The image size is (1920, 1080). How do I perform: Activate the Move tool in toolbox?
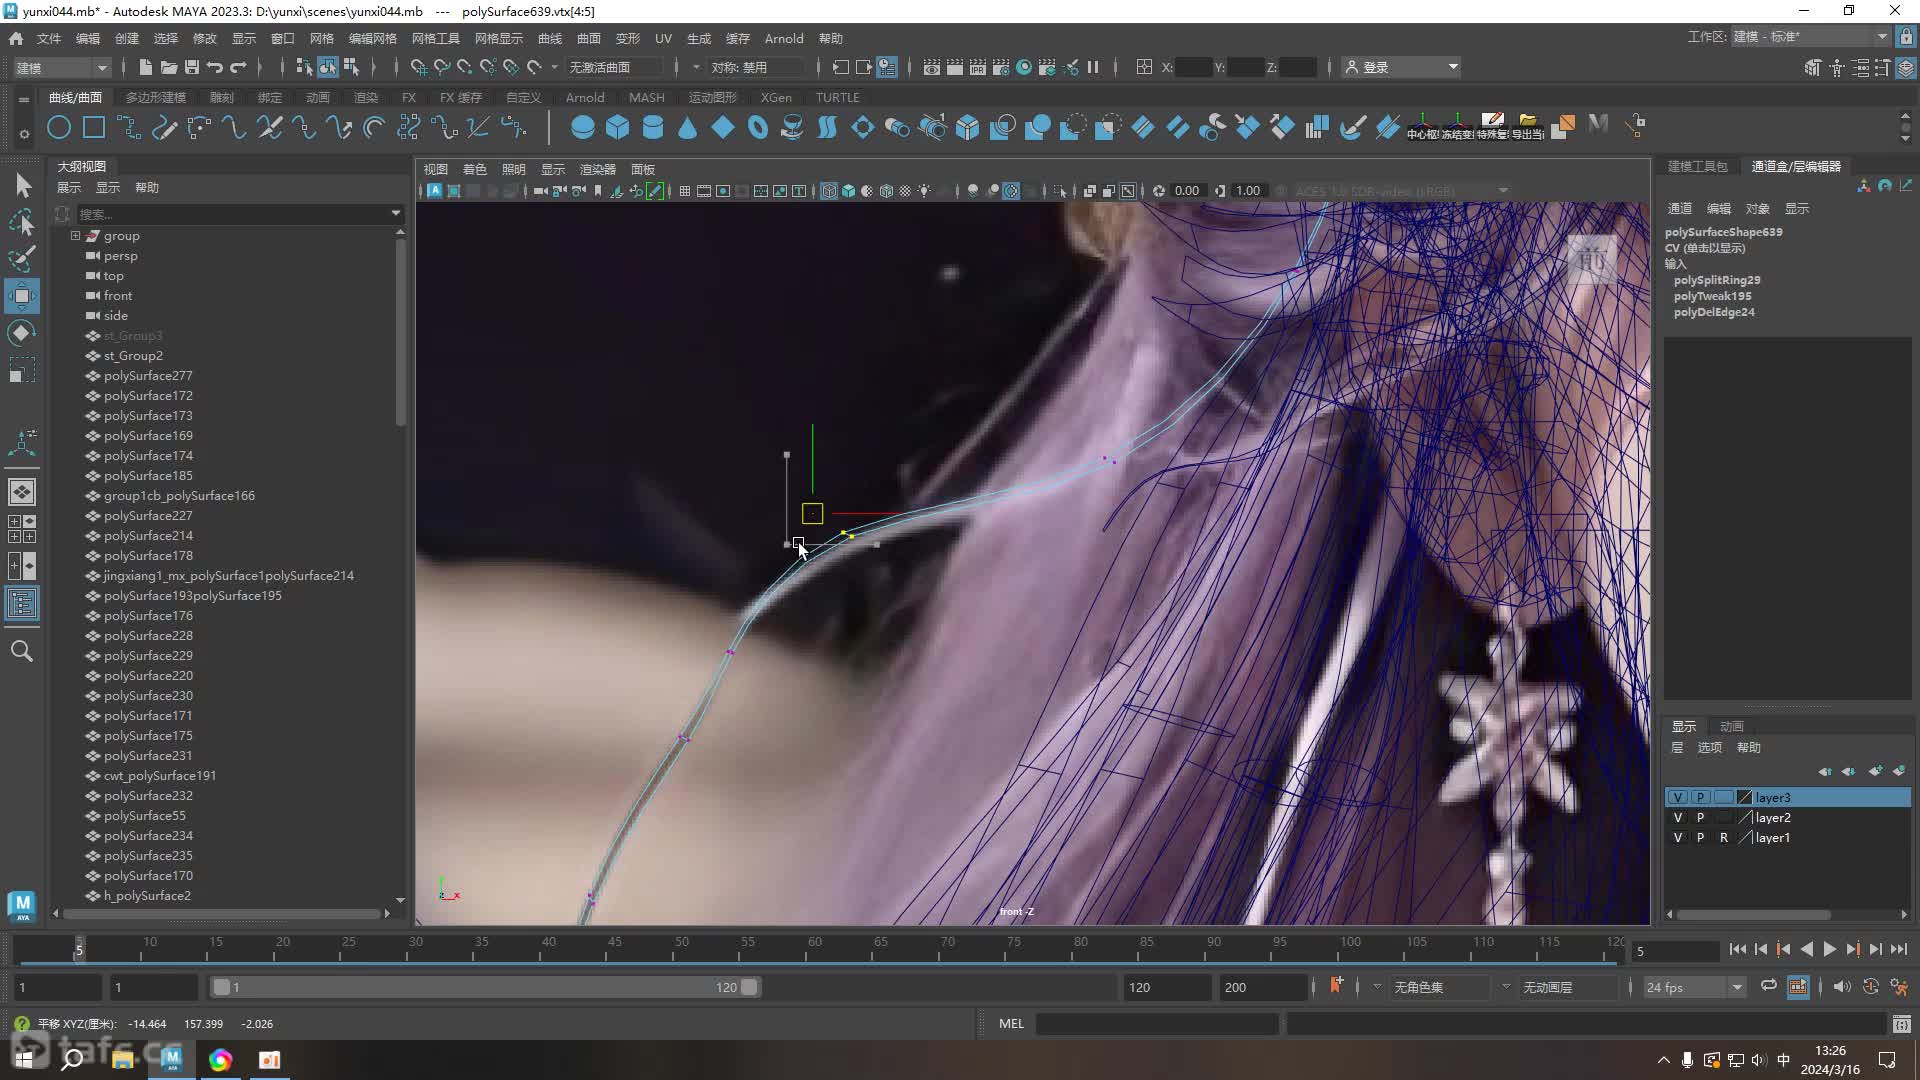pyautogui.click(x=22, y=296)
